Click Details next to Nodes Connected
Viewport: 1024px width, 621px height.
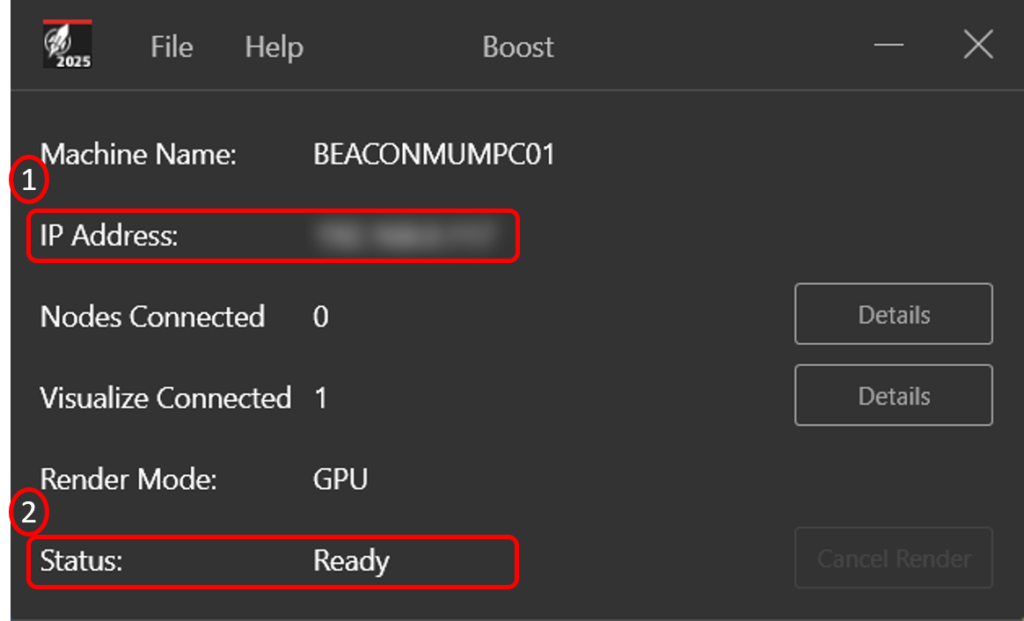(x=893, y=314)
